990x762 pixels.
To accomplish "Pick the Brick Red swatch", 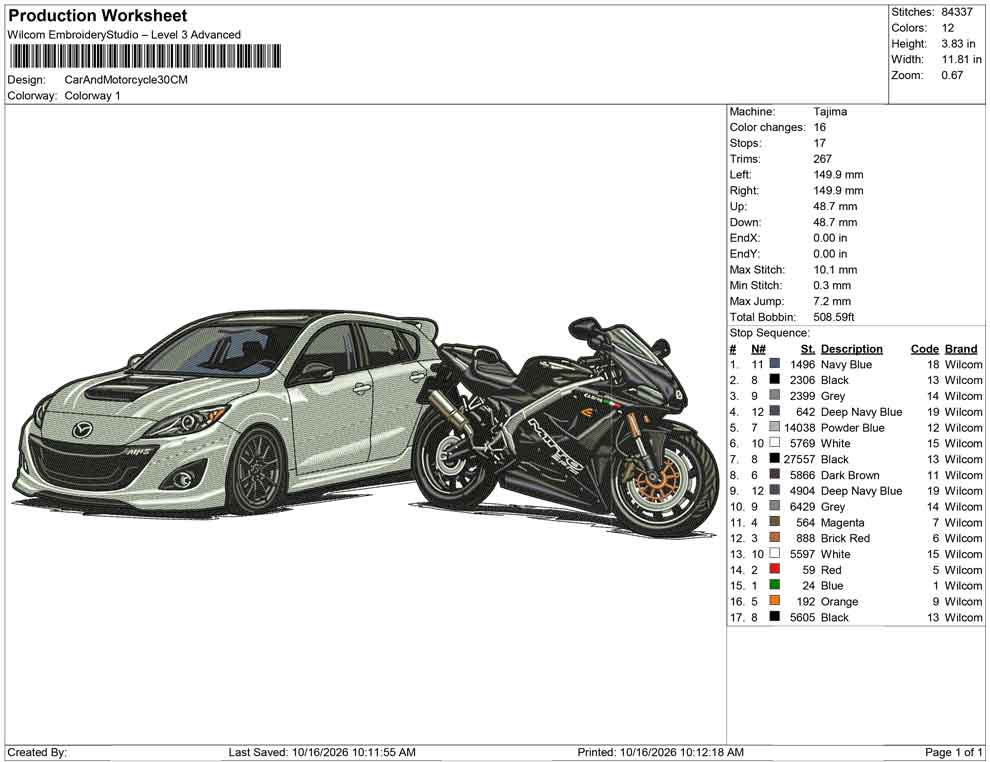I will (x=774, y=537).
